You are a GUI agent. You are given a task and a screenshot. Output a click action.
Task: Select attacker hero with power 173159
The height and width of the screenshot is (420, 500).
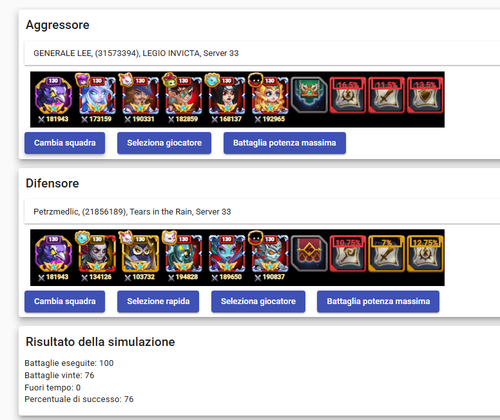[x=96, y=99]
